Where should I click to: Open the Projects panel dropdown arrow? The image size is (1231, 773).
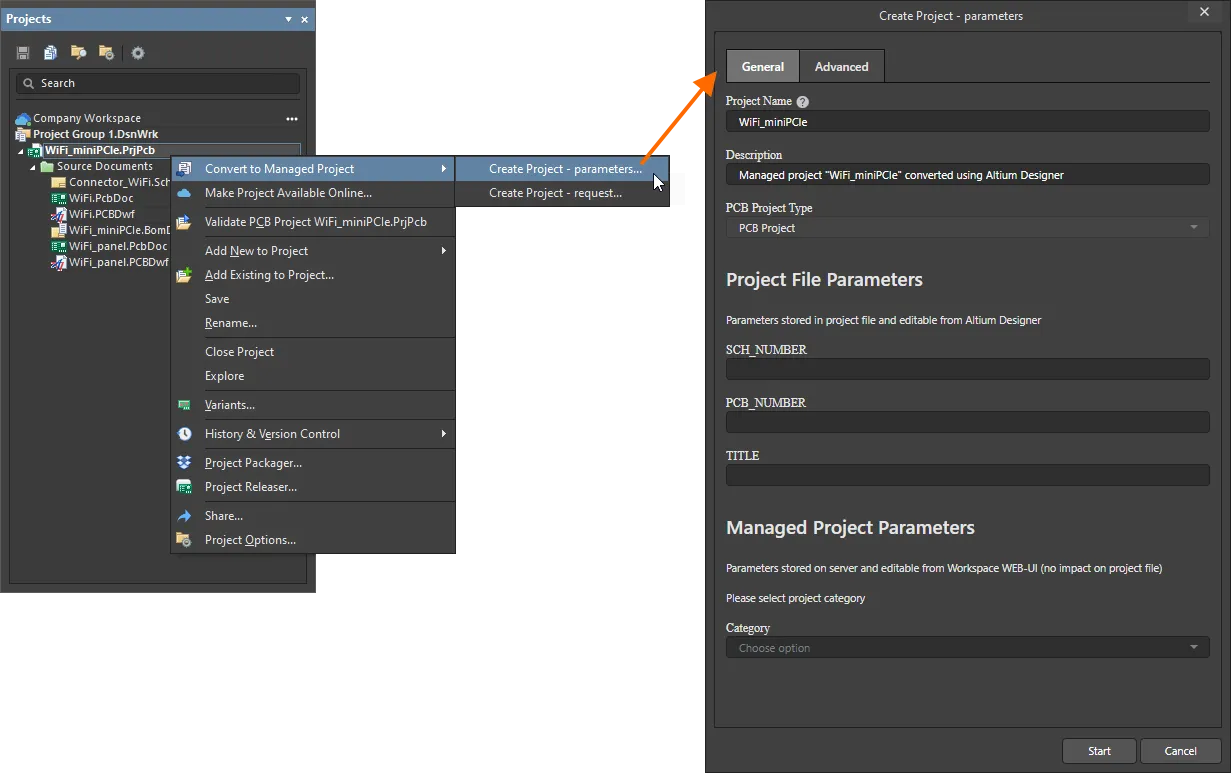pos(289,20)
